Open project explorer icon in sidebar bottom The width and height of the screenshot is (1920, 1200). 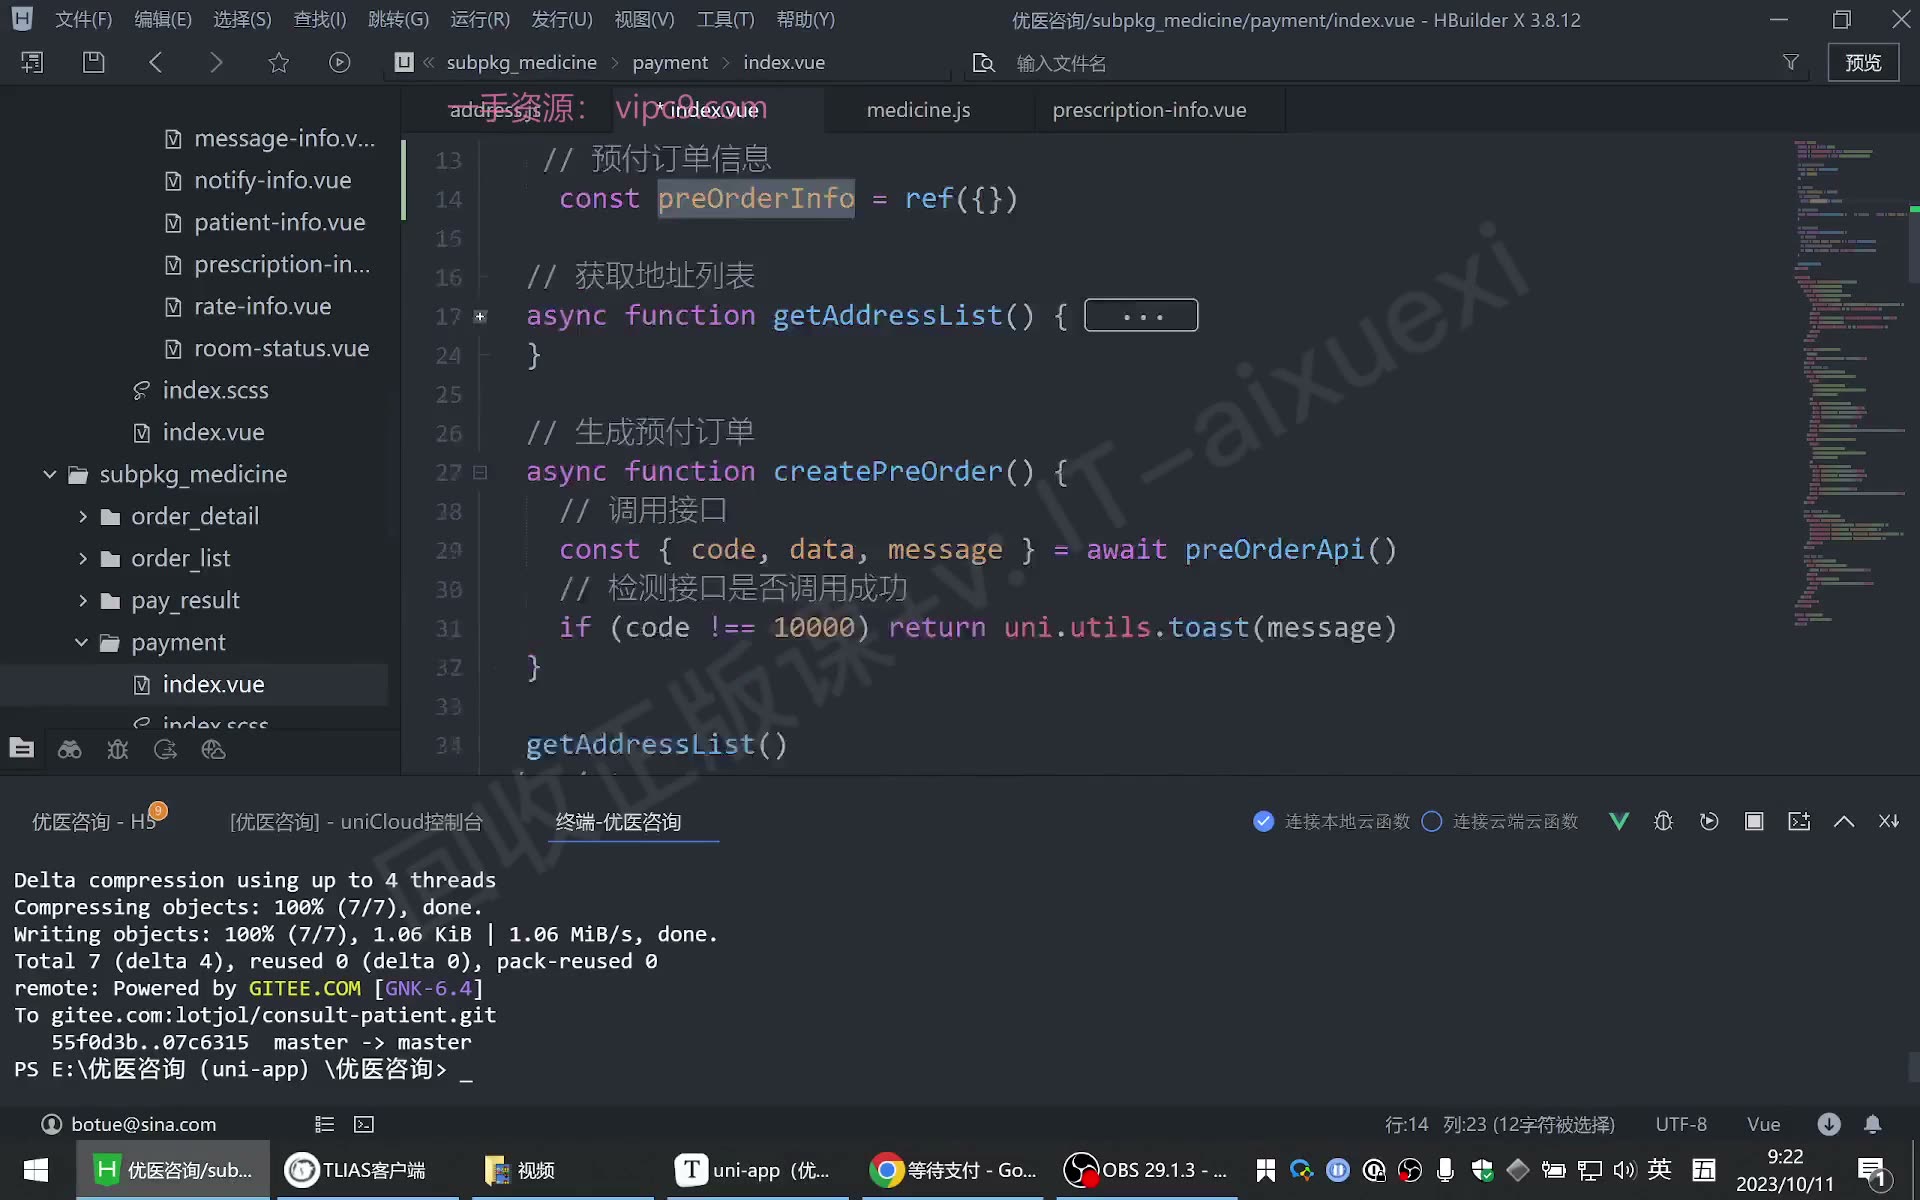(x=22, y=748)
